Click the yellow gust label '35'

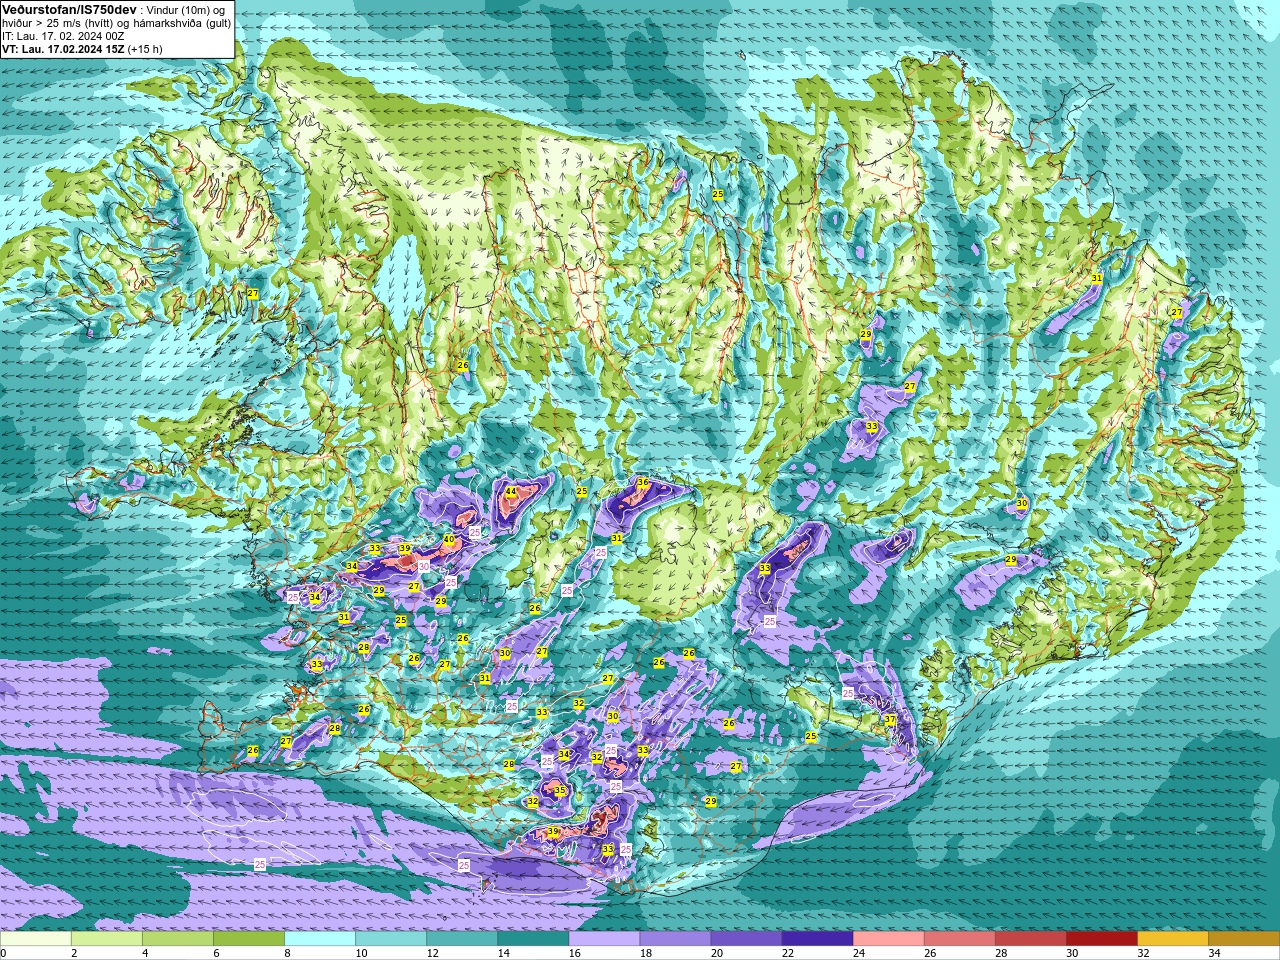[x=560, y=790]
